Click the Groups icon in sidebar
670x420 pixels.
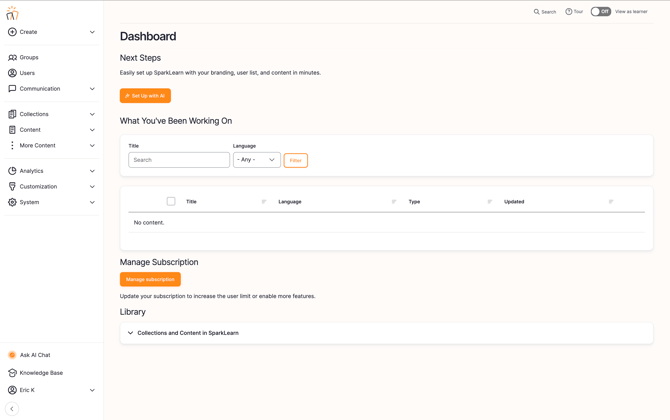pyautogui.click(x=12, y=57)
